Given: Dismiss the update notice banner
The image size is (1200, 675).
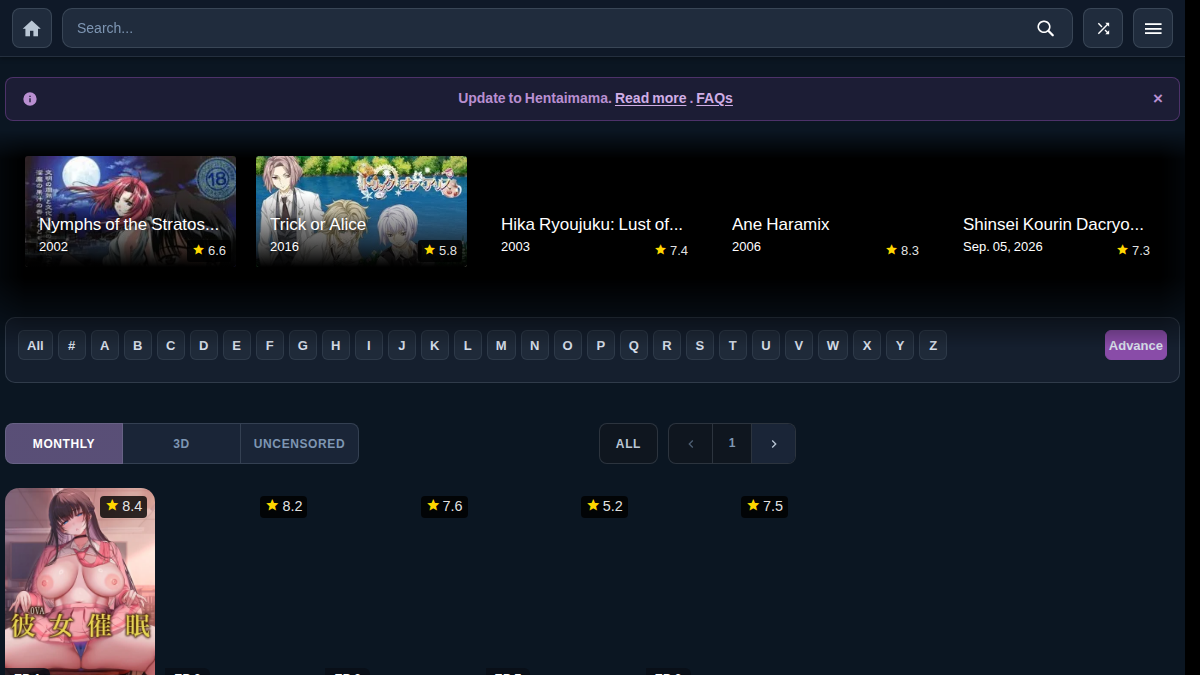Looking at the screenshot, I should [1158, 98].
